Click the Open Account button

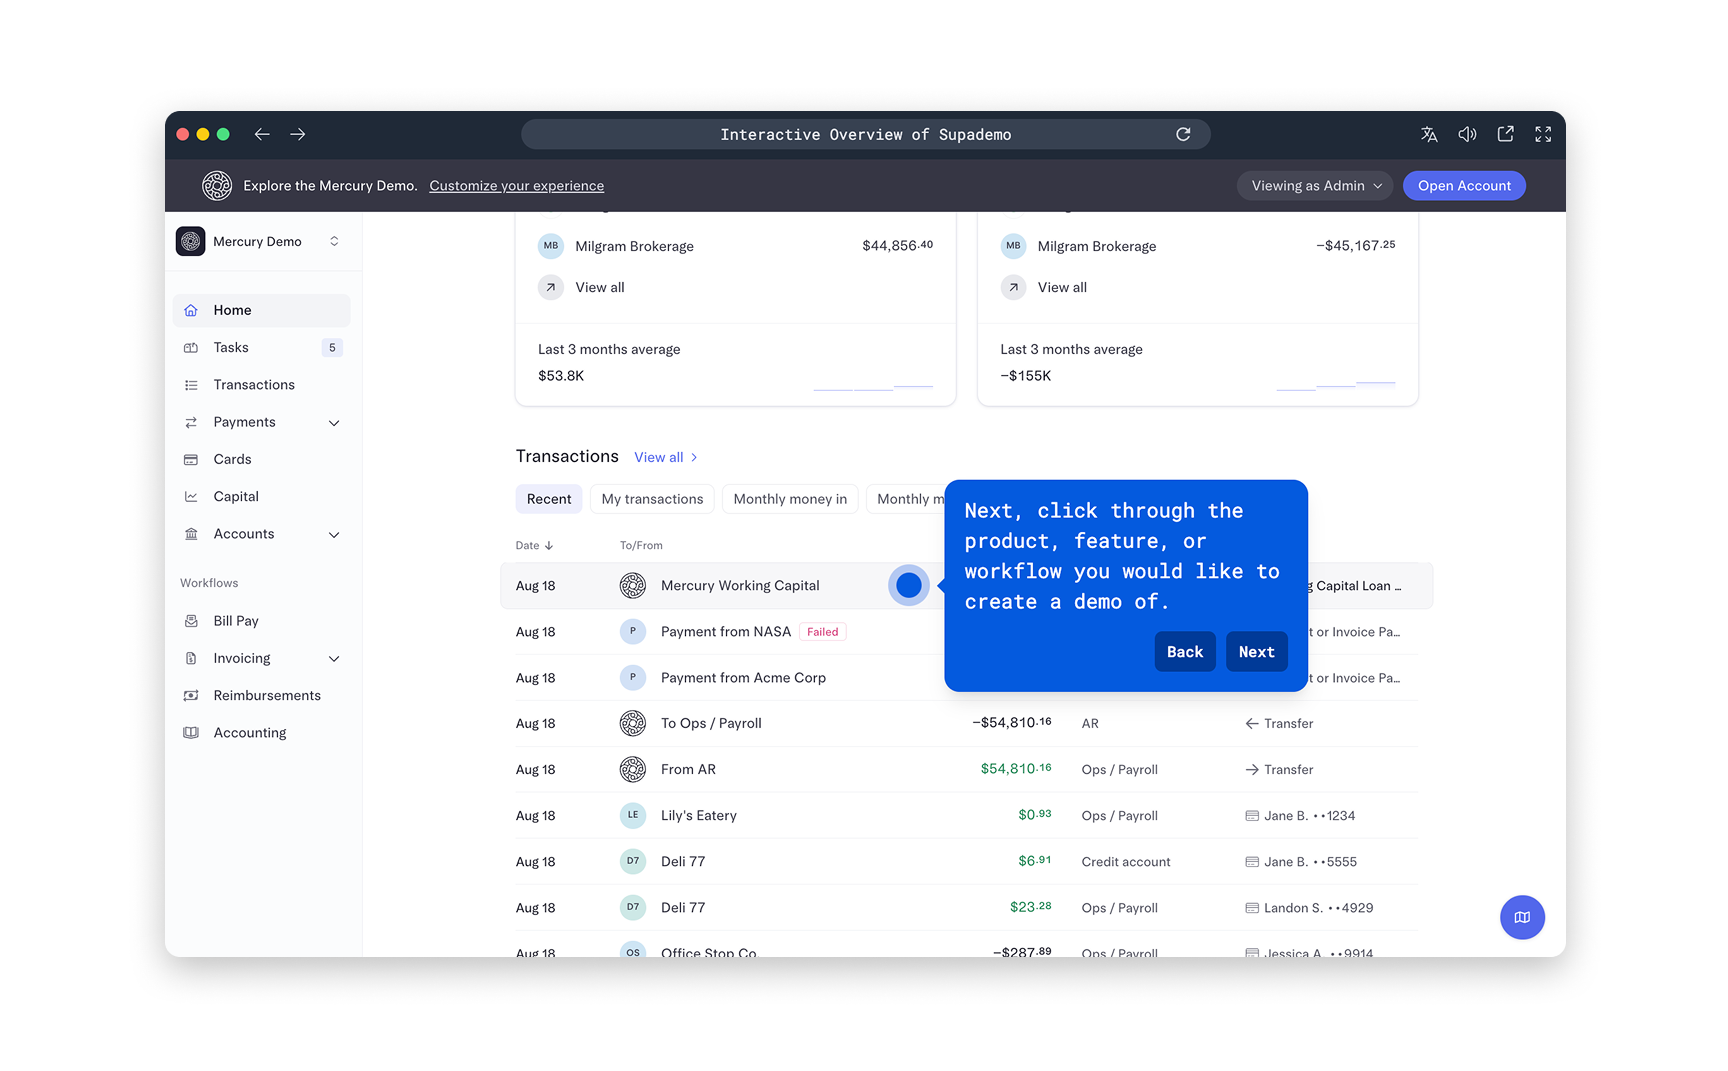coord(1463,186)
